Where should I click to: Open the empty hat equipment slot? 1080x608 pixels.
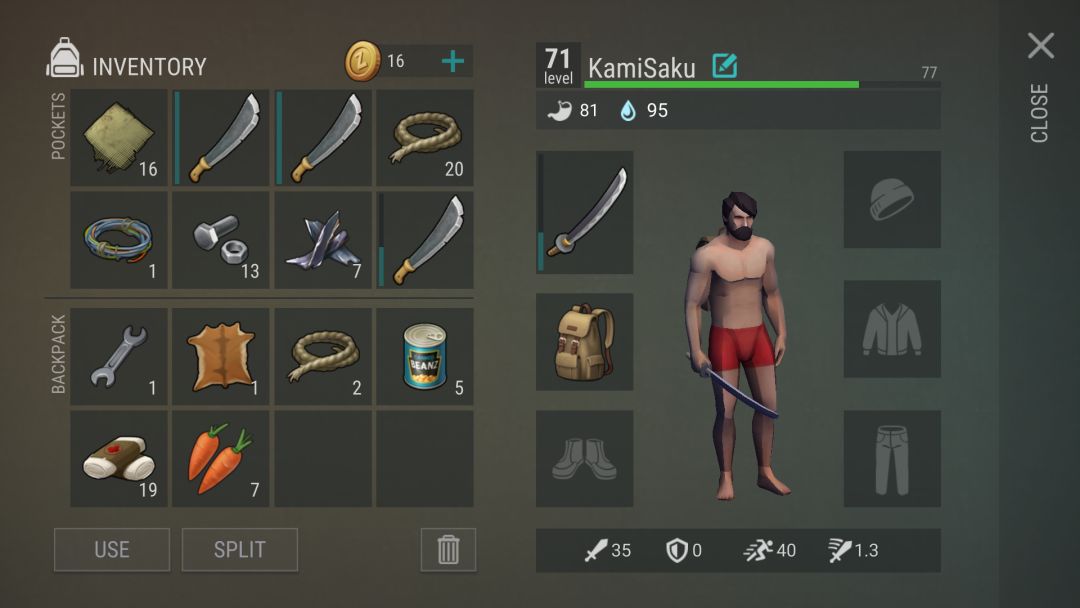point(892,200)
